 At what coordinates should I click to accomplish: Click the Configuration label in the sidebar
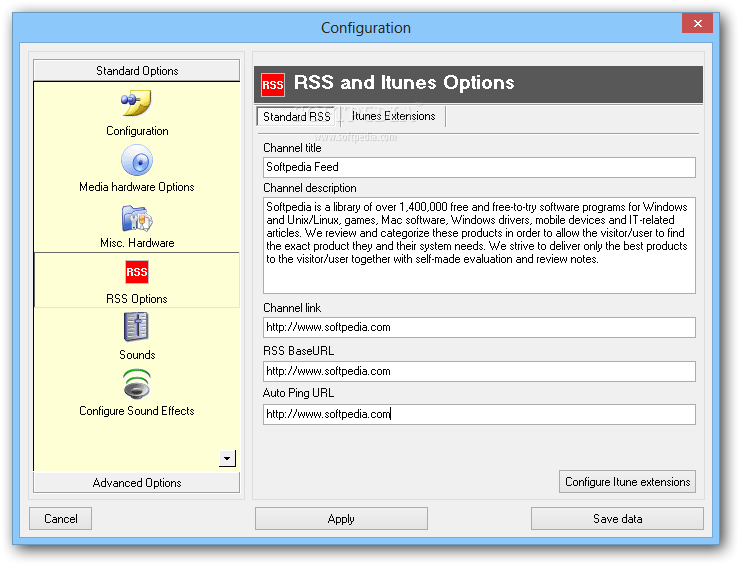137,131
